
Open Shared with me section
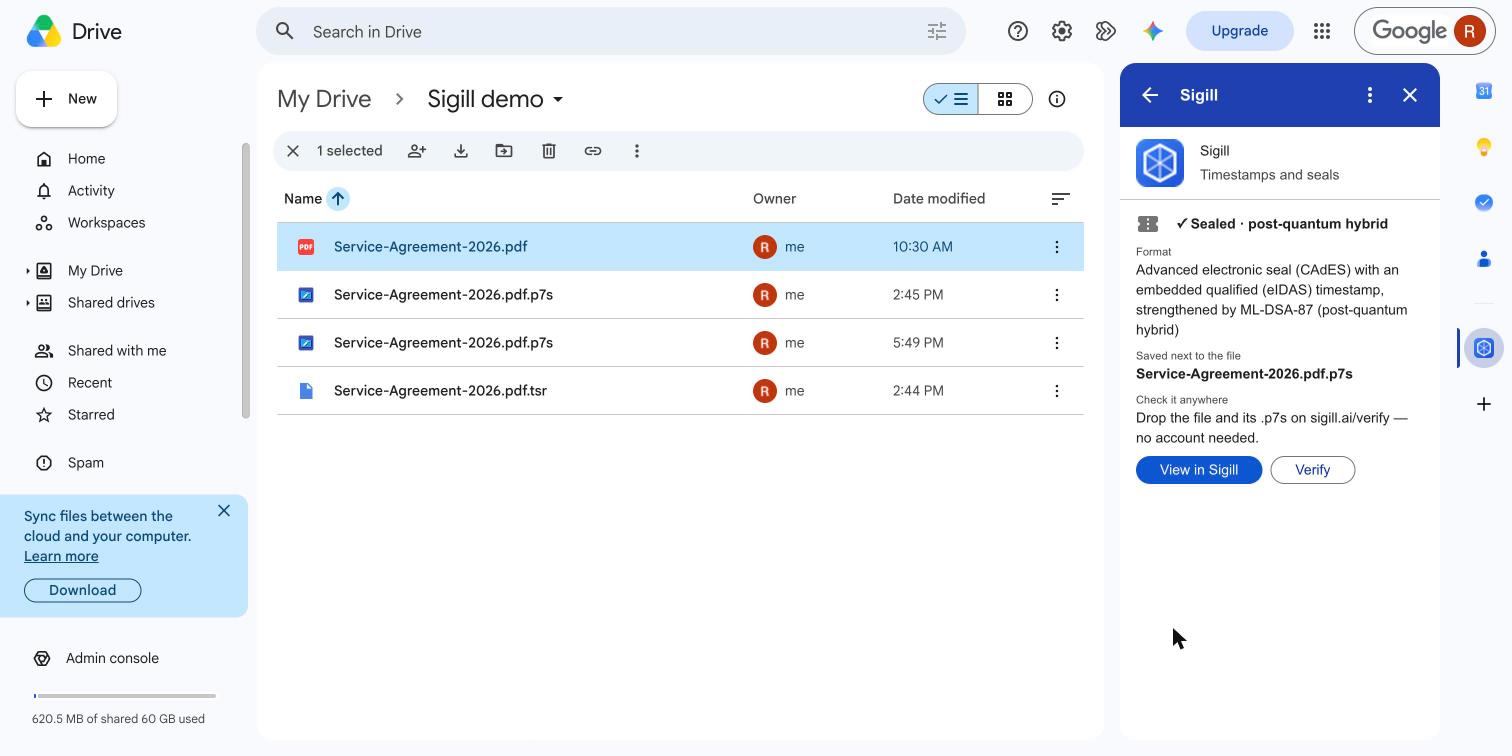tap(117, 351)
